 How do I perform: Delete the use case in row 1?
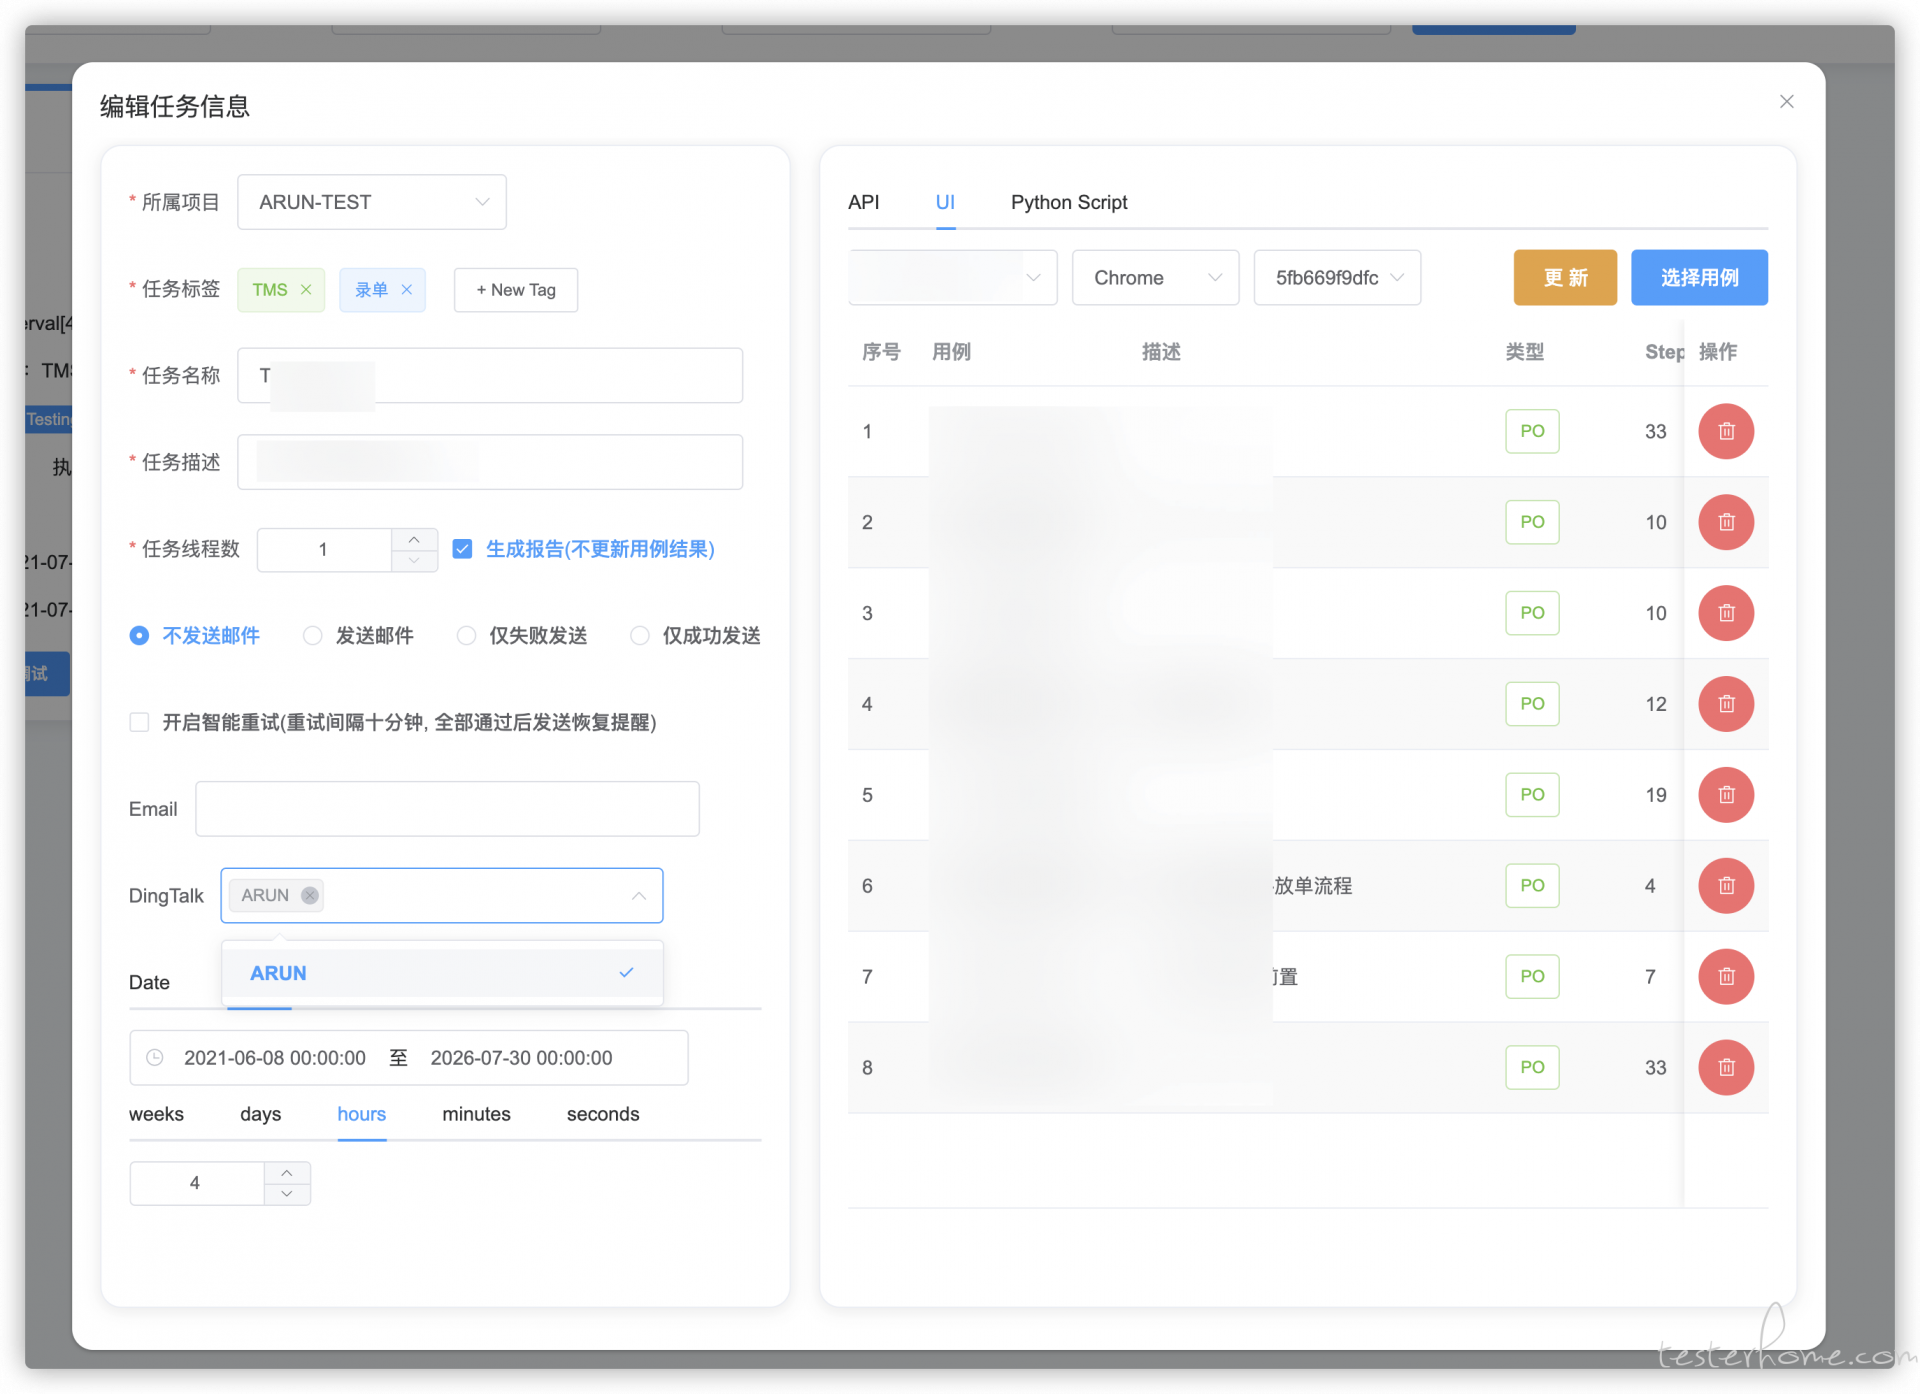pyautogui.click(x=1726, y=431)
